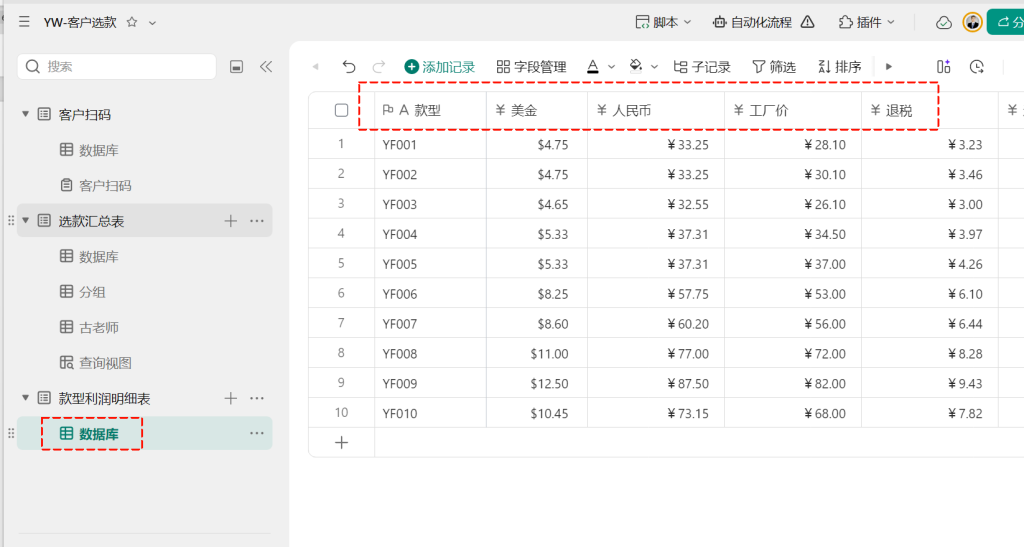This screenshot has height=547, width=1024.
Task: Open the 排序 sort tool
Action: [840, 67]
